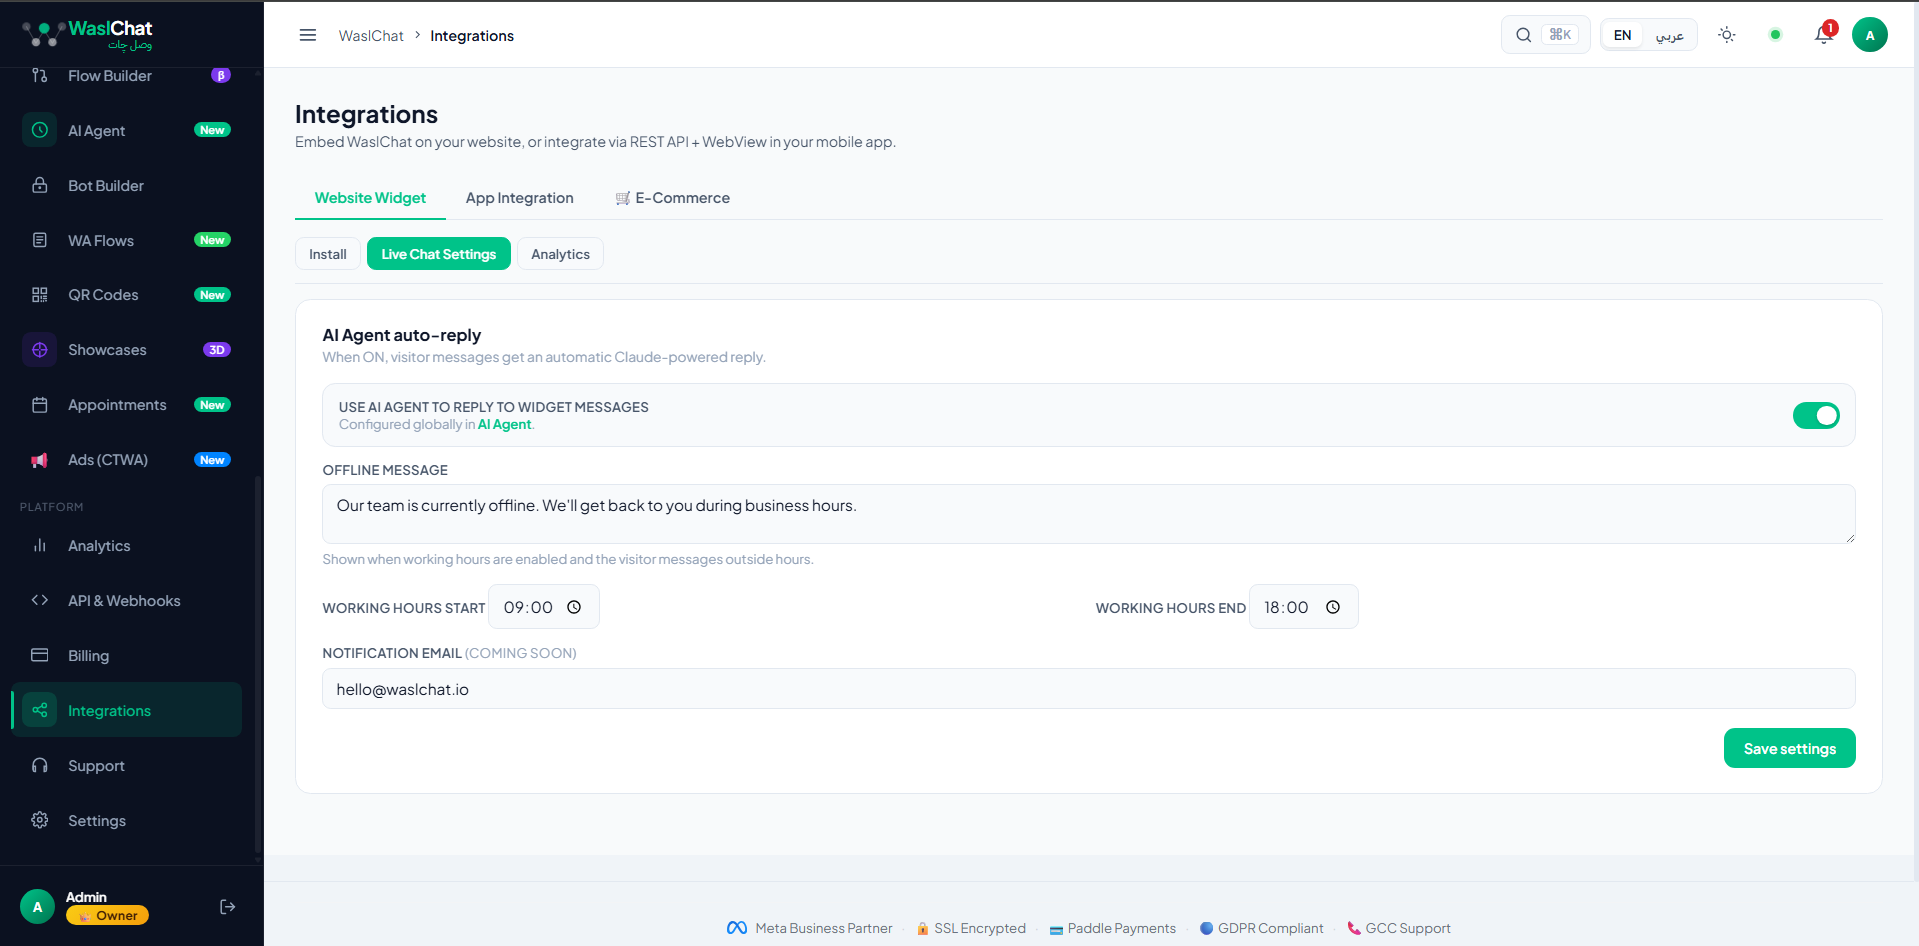Click Save settings button

pyautogui.click(x=1789, y=748)
